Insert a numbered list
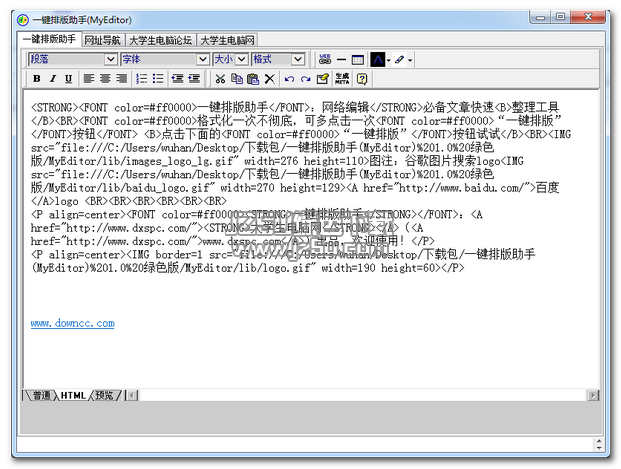The height and width of the screenshot is (469, 621). click(x=141, y=78)
